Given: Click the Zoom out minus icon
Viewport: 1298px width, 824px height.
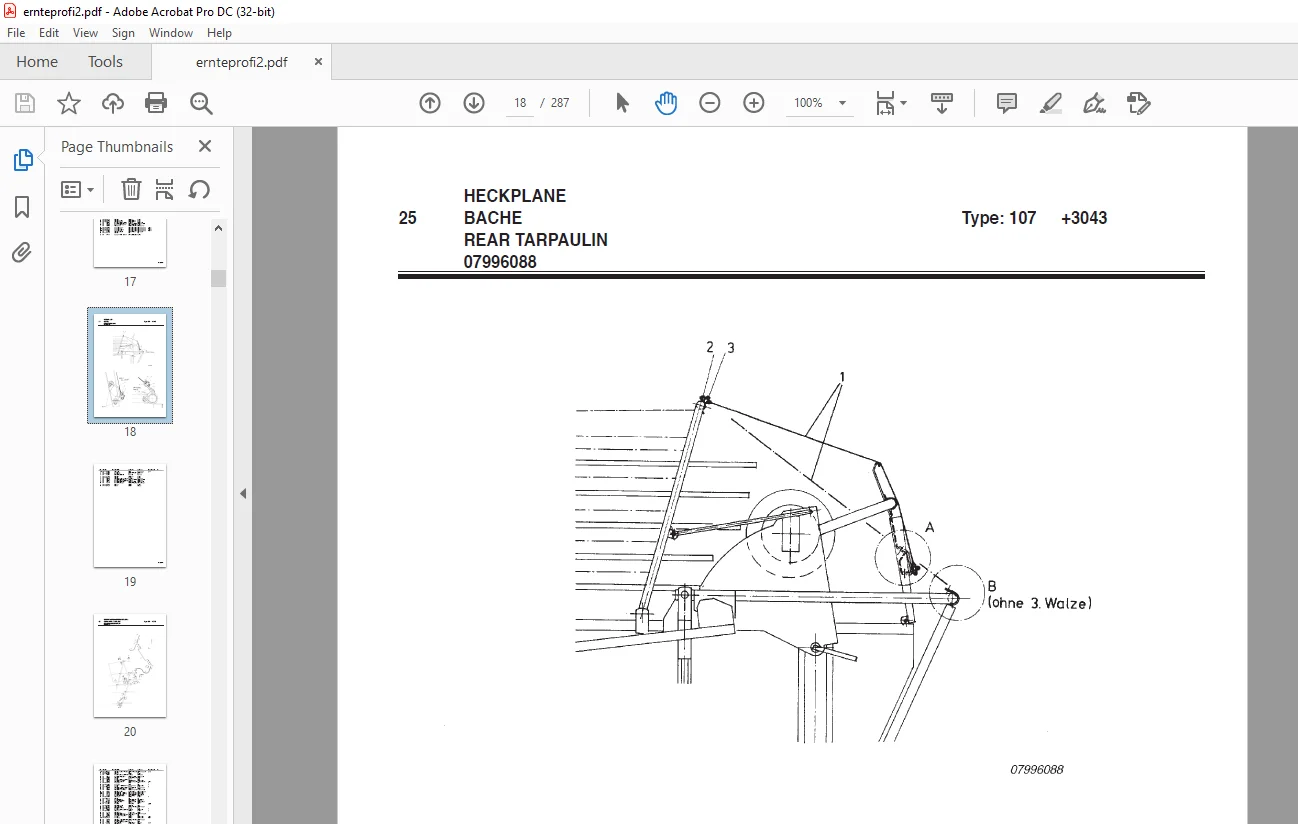Looking at the screenshot, I should click(710, 103).
